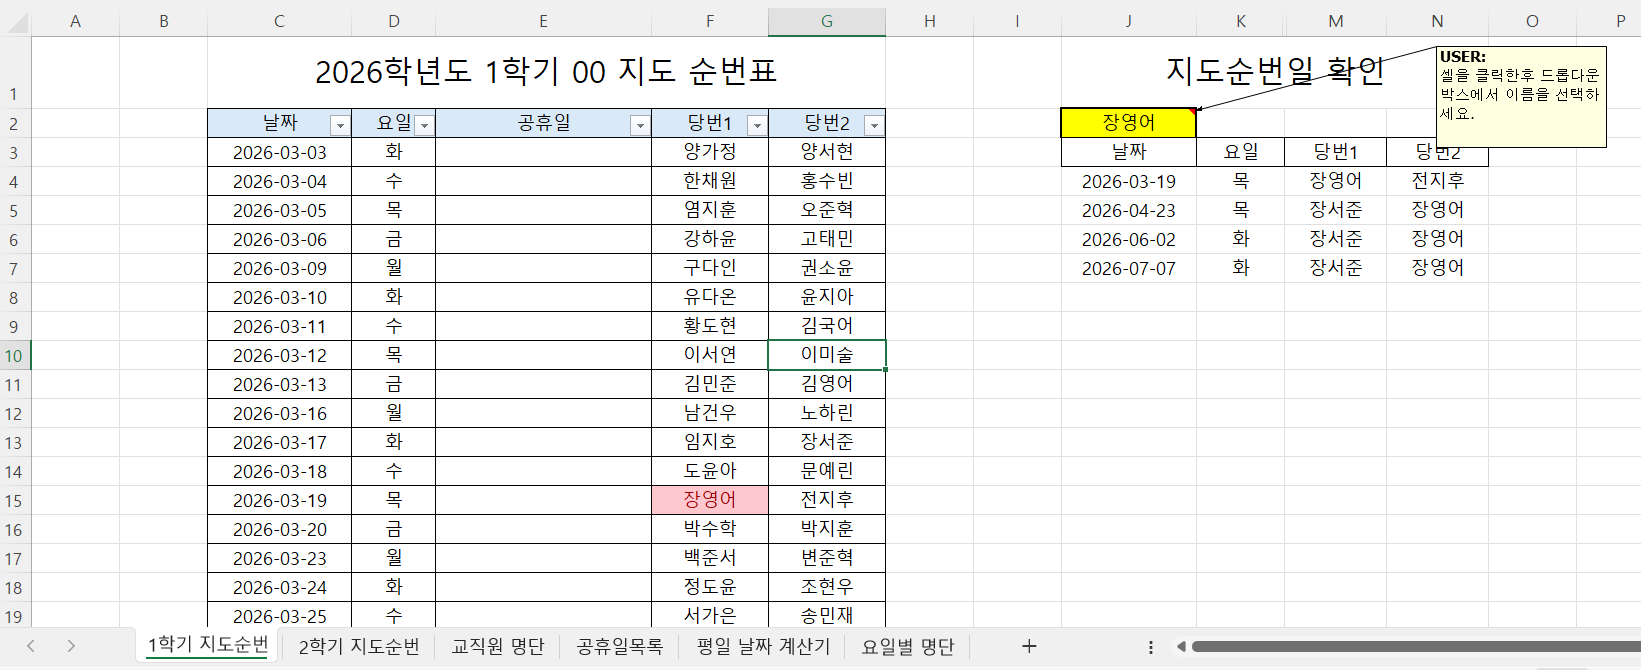
Task: Select the pink highlighted 장영어 cell
Action: pyautogui.click(x=709, y=500)
